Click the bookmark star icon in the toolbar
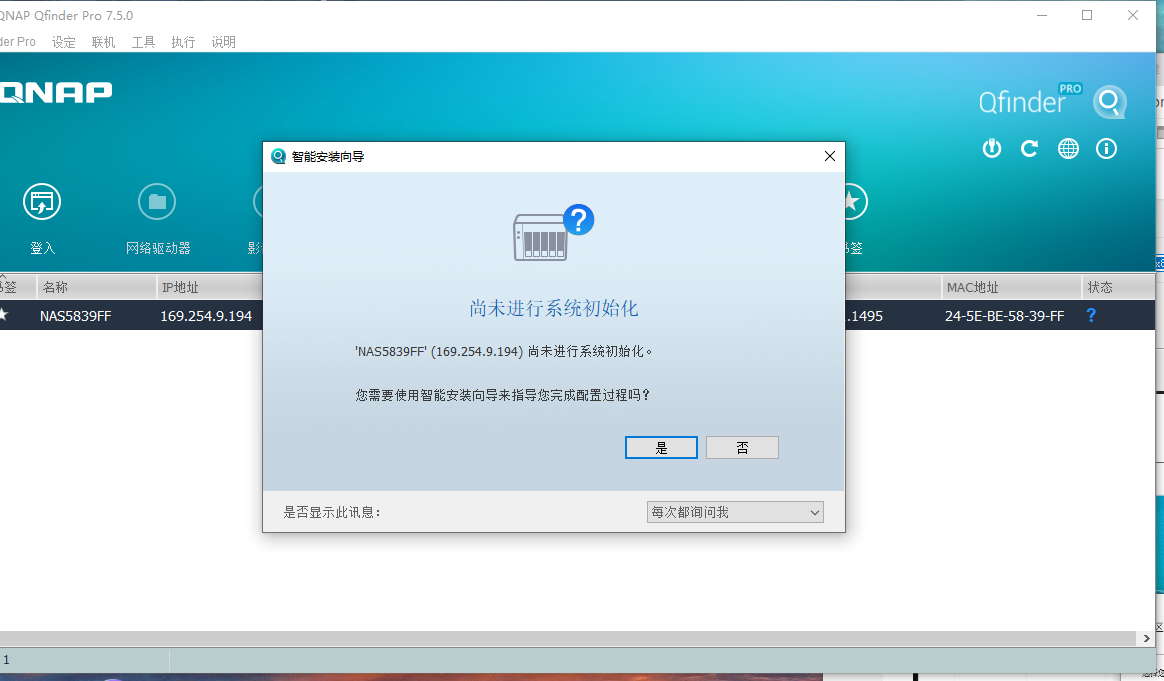The width and height of the screenshot is (1164, 681). pyautogui.click(x=850, y=202)
